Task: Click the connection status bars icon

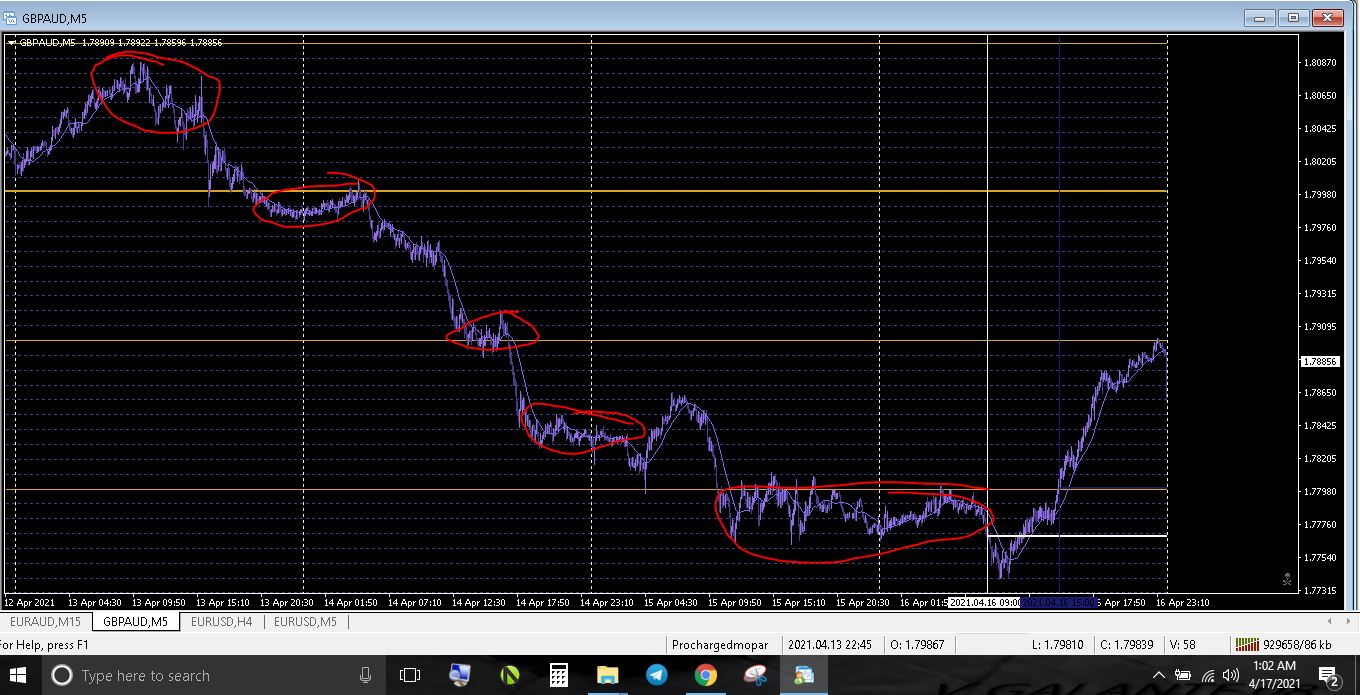Action: pos(1247,645)
